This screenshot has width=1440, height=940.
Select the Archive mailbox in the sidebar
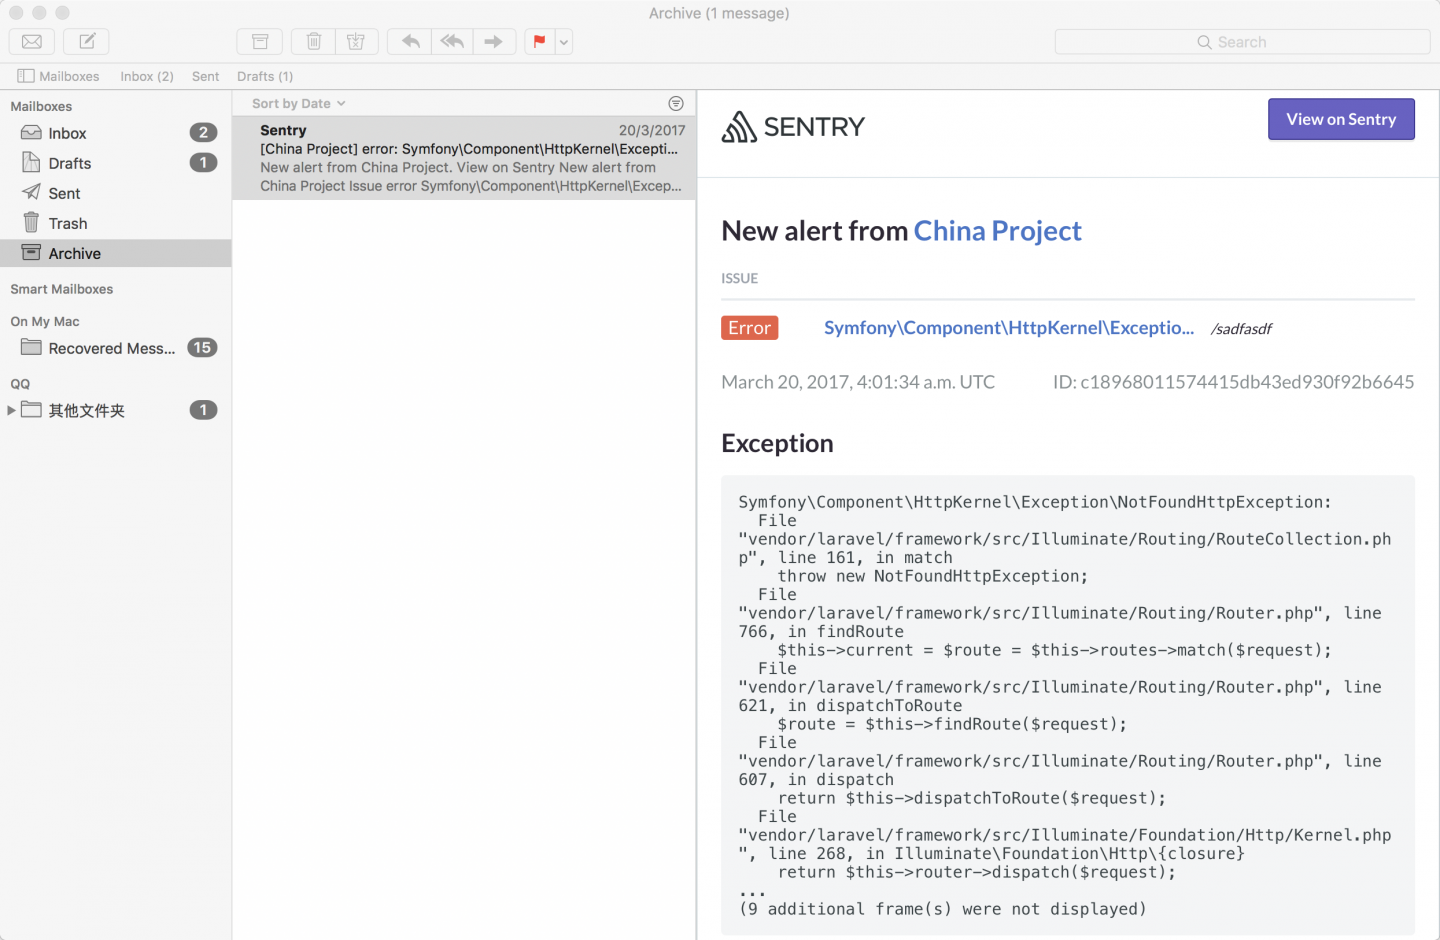[116, 253]
